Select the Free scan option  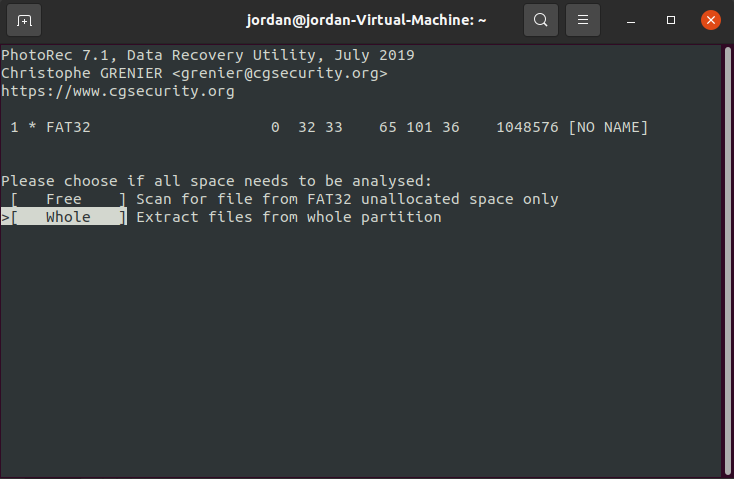(x=68, y=199)
